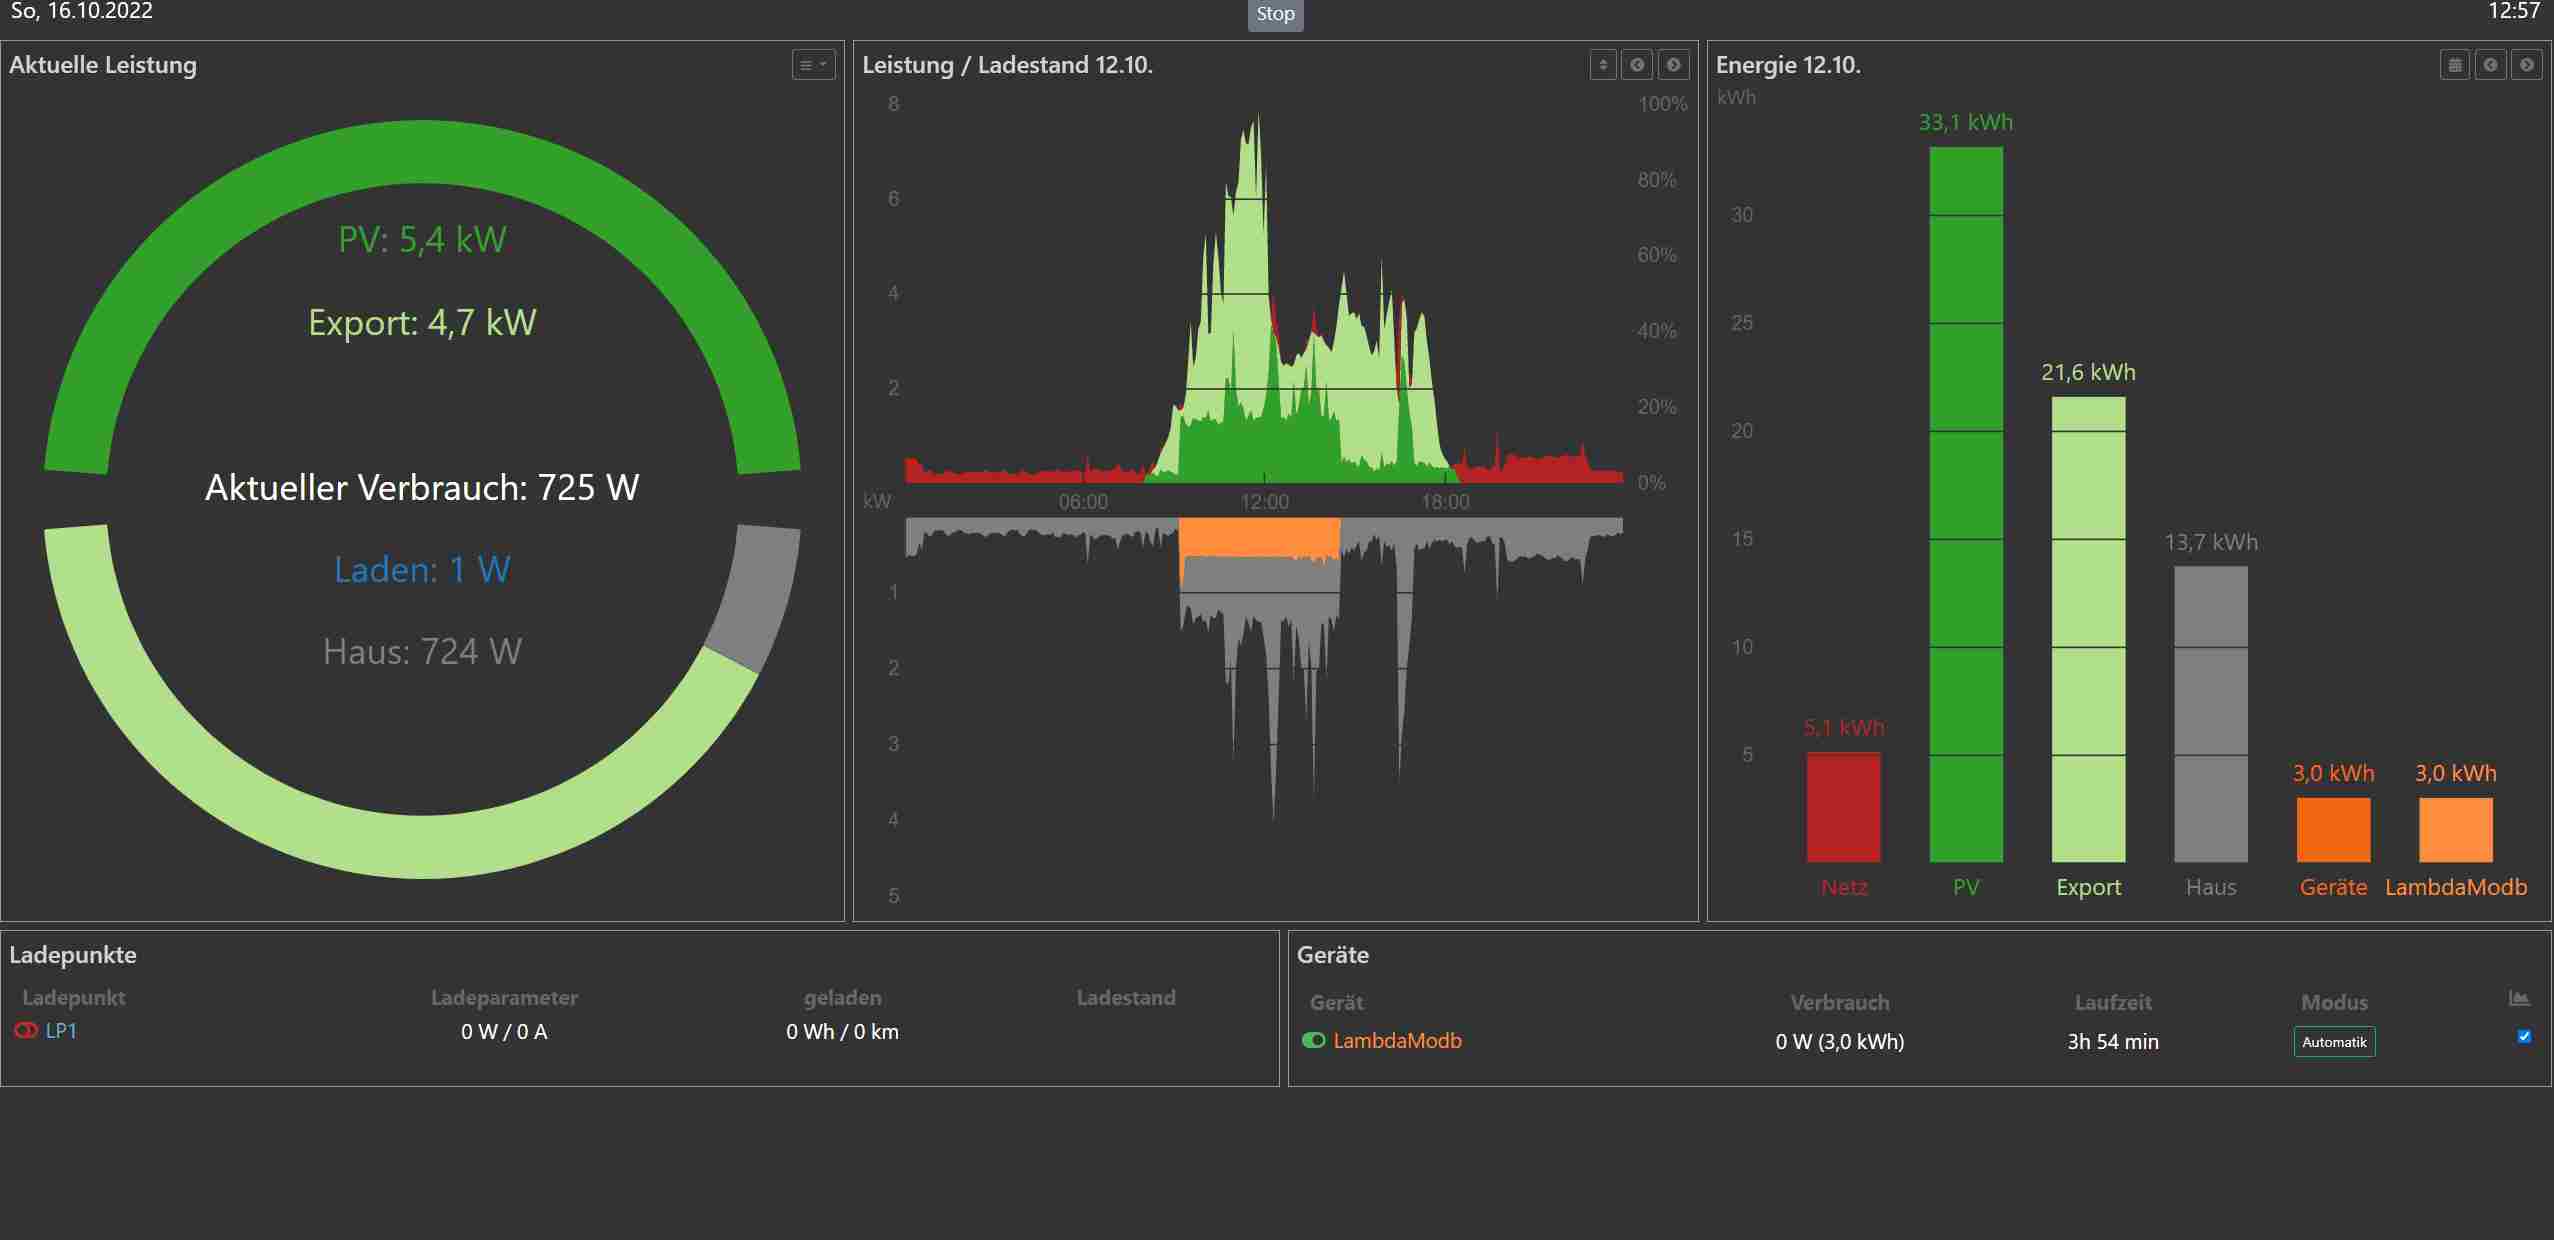This screenshot has width=2554, height=1240.
Task: Click the green PV energy bar
Action: [x=1965, y=500]
